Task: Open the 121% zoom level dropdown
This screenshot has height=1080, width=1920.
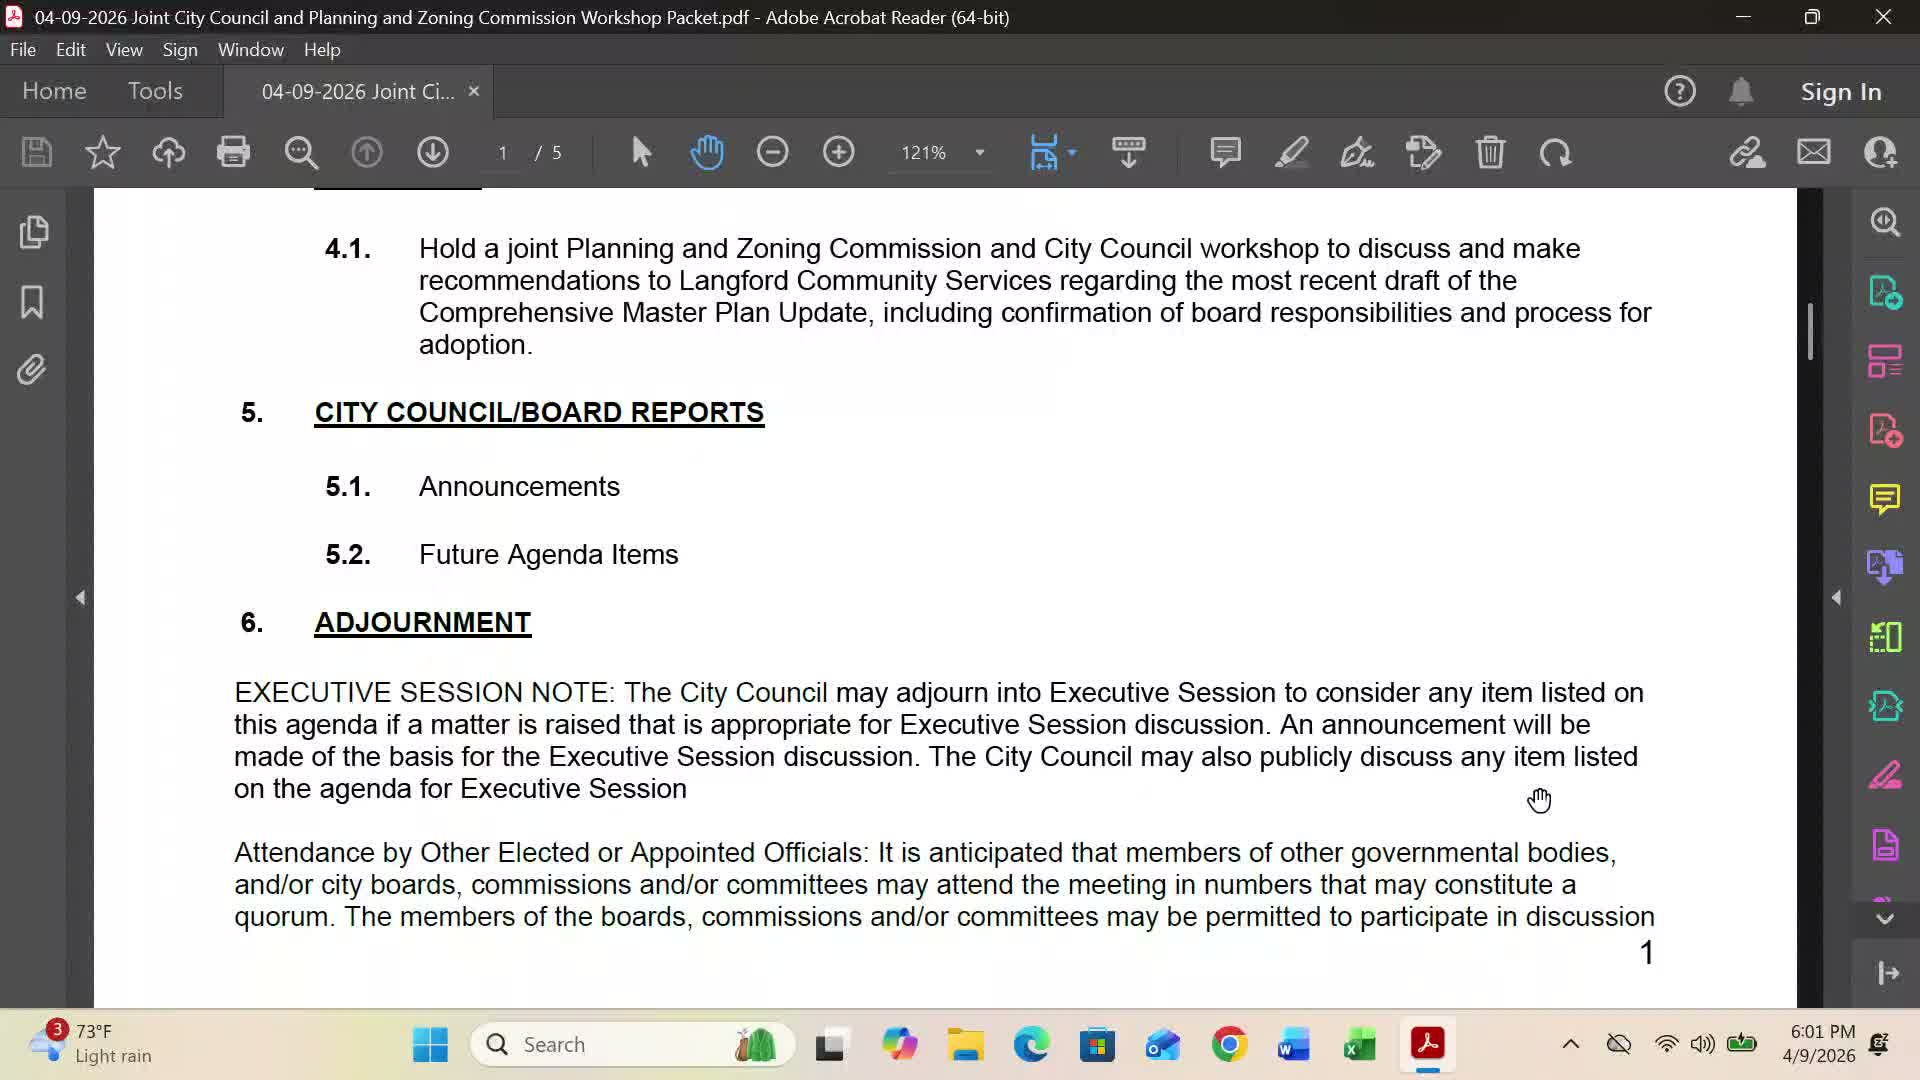Action: tap(980, 152)
